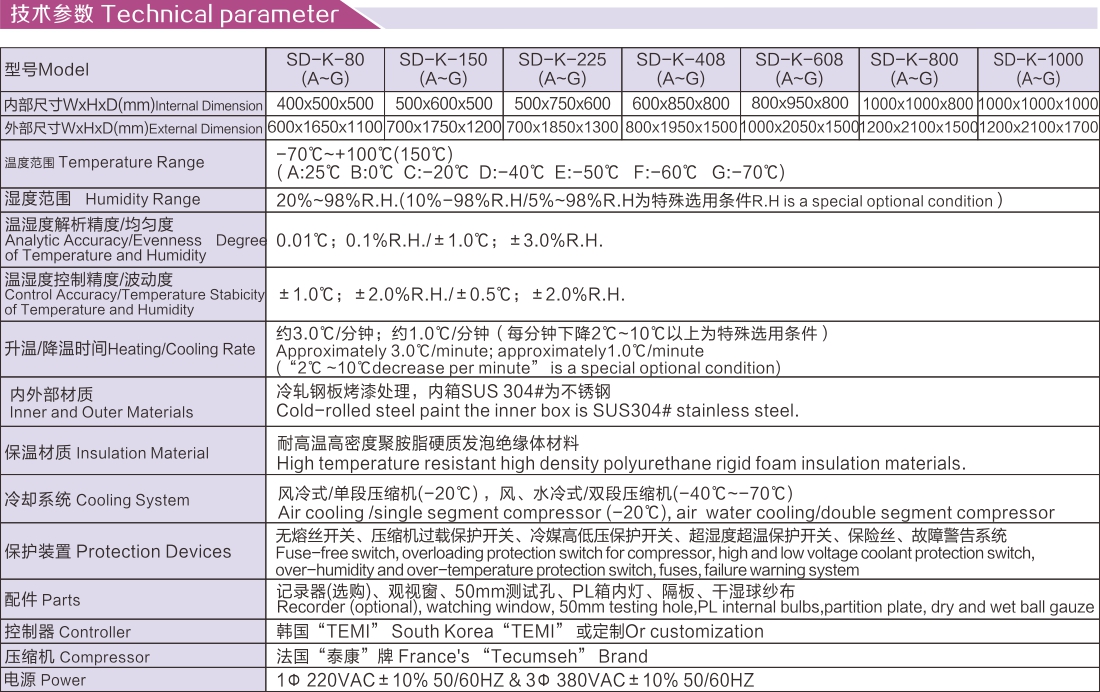The image size is (1100, 692).
Task: Select the SD-K-225 model column header
Action: 562,69
